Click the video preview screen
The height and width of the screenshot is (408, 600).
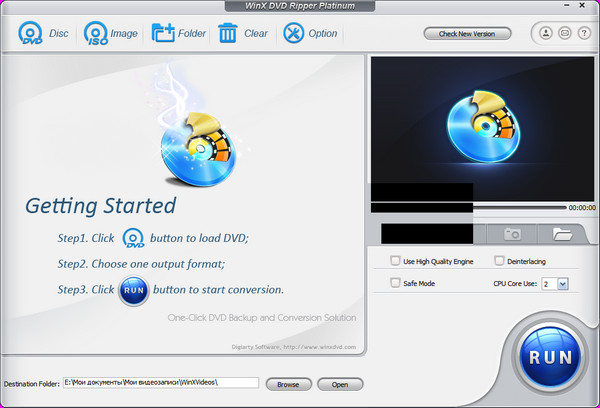coord(482,129)
